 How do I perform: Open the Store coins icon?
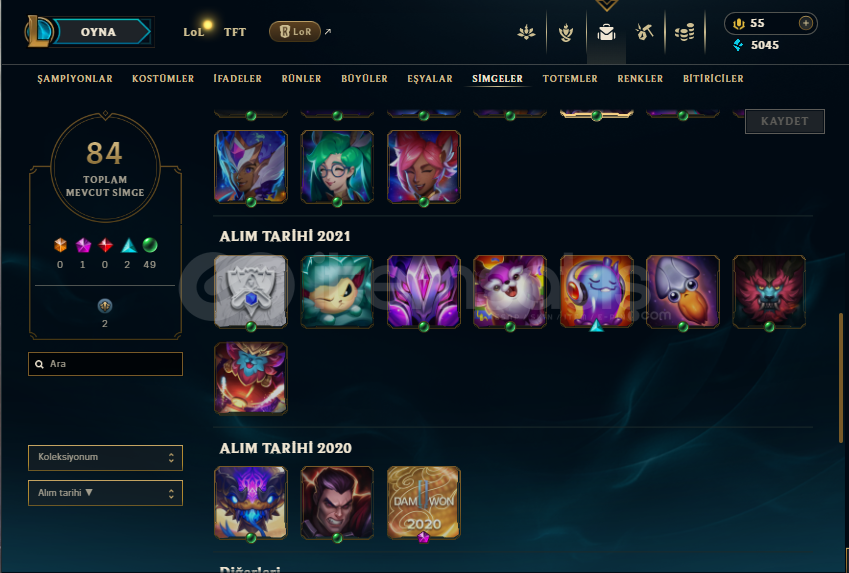[684, 32]
